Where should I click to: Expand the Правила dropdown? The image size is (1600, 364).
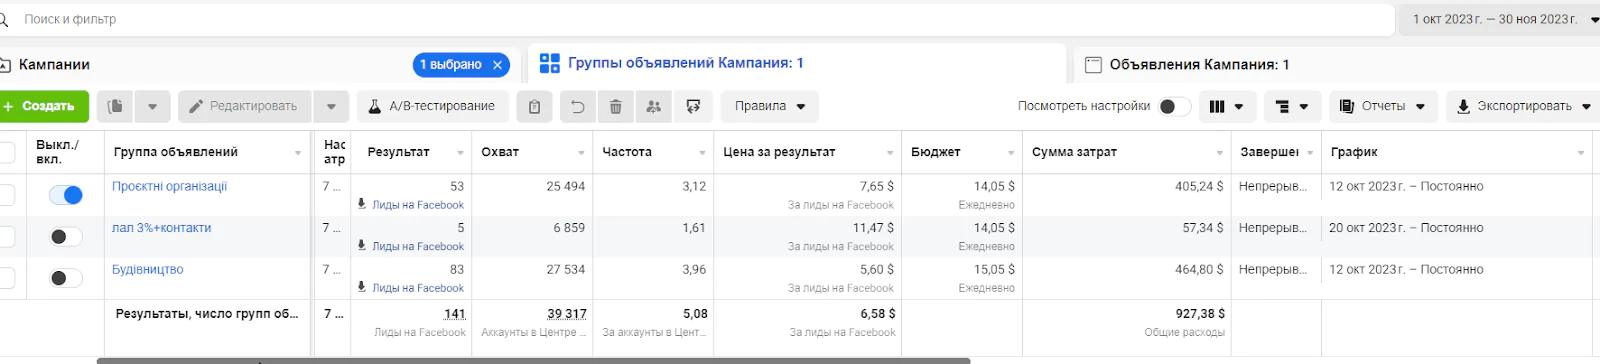(769, 106)
